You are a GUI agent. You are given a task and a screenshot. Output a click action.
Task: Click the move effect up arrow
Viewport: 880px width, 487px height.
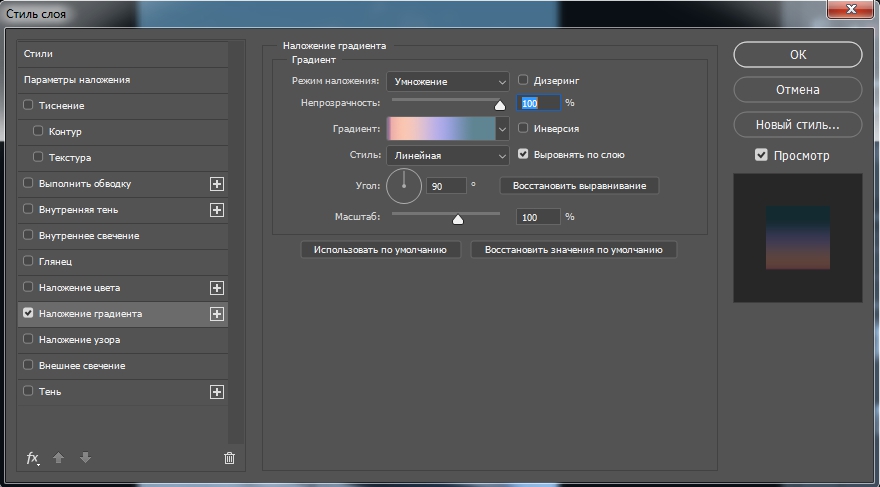tap(58, 458)
